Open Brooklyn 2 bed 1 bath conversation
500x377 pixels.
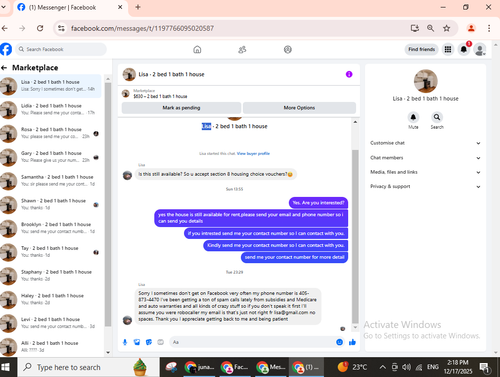[51, 228]
